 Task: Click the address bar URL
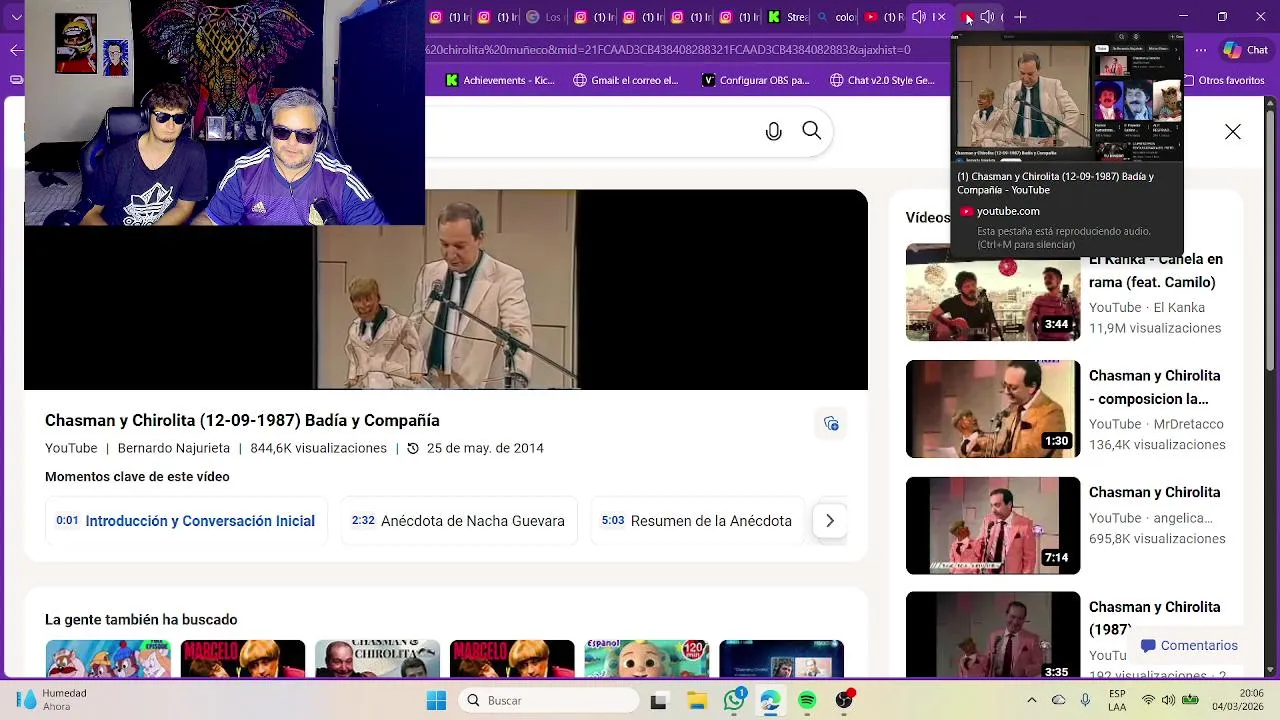pyautogui.click(x=668, y=50)
